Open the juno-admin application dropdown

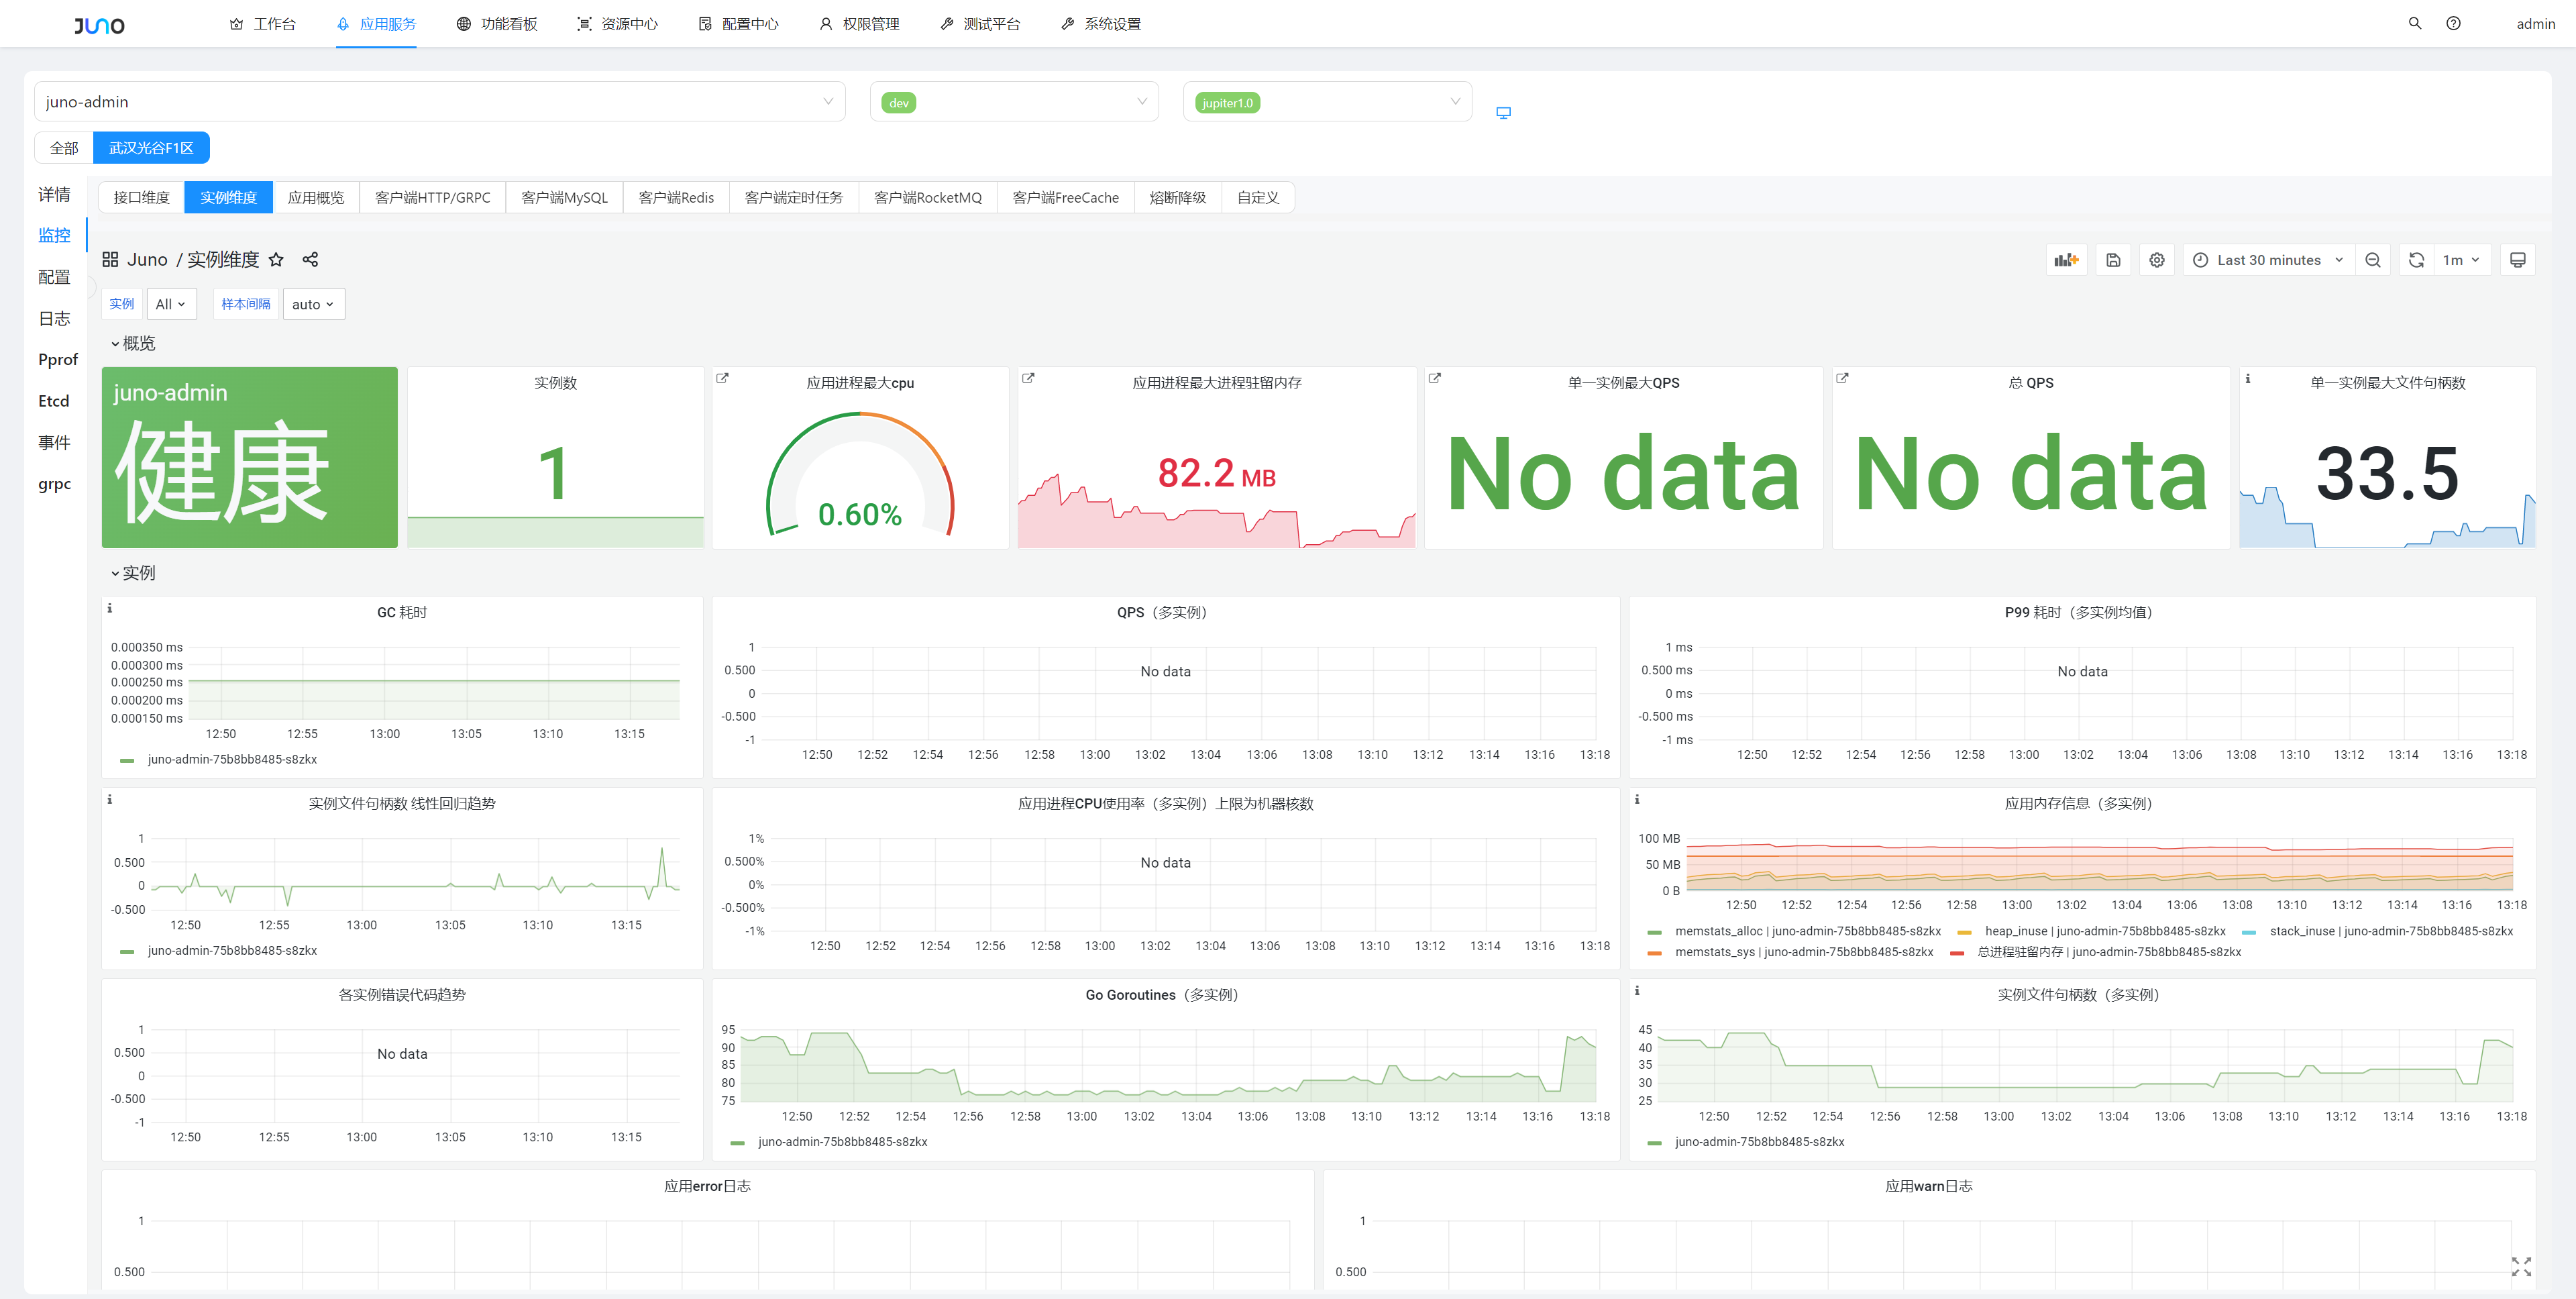(440, 102)
